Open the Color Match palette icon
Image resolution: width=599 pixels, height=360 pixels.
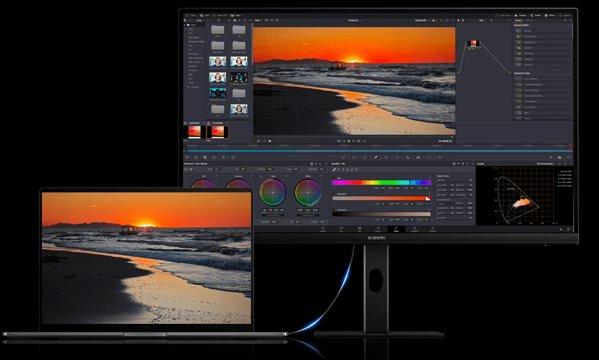[196, 157]
